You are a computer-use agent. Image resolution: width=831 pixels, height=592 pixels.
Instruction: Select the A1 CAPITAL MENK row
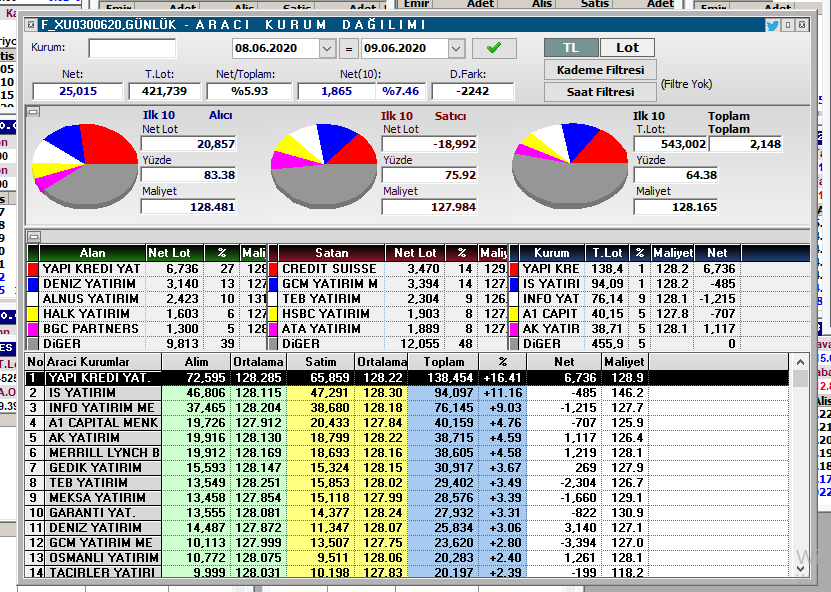[407, 423]
